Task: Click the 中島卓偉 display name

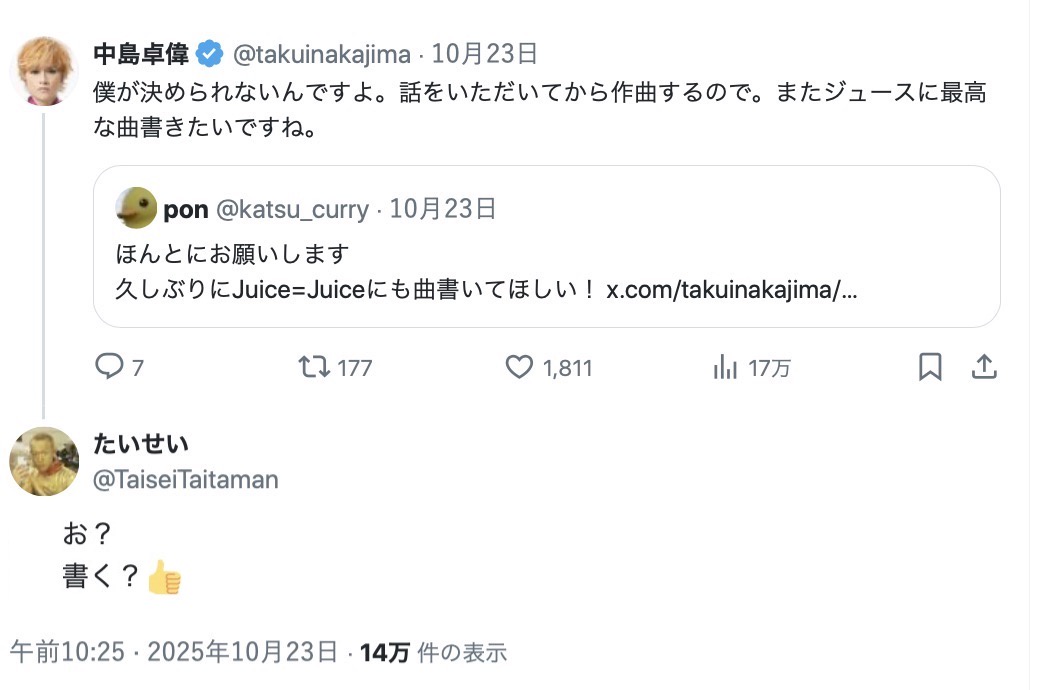Action: (x=141, y=53)
